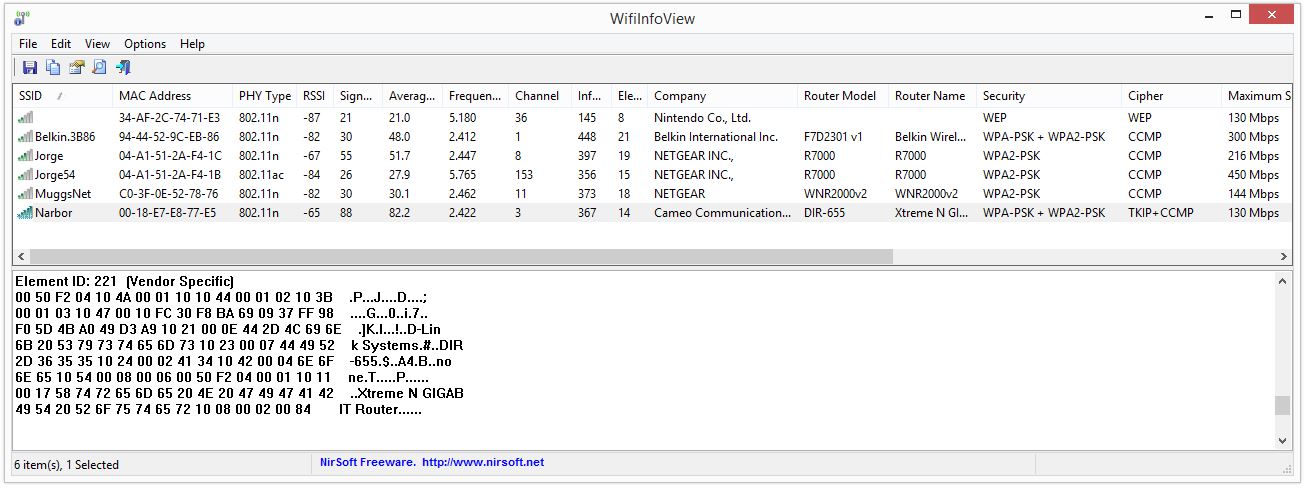Click the WNR2000v2 router model cell
This screenshot has height=488, width=1306.
tap(835, 193)
